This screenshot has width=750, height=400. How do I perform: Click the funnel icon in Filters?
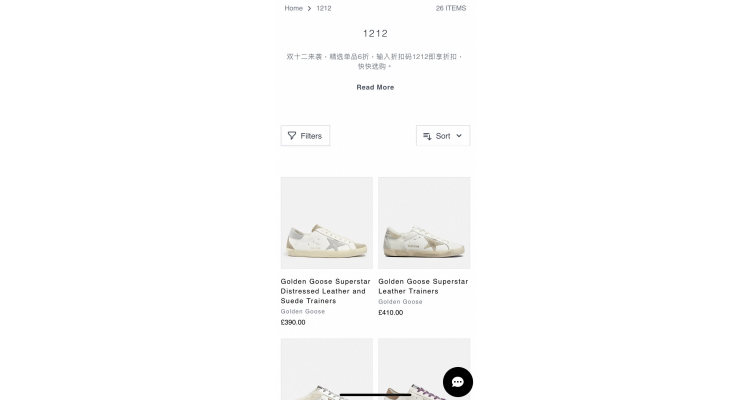tap(292, 136)
